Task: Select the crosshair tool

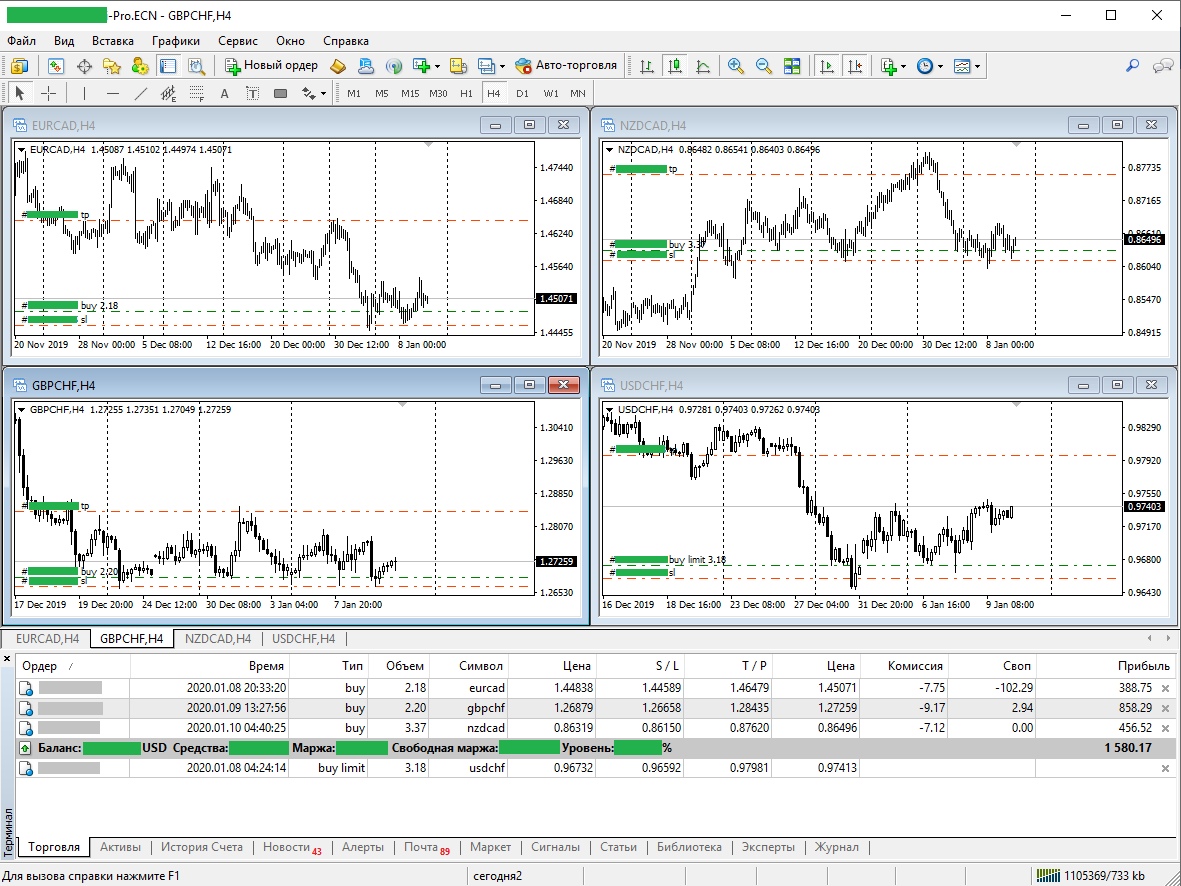Action: [48, 93]
